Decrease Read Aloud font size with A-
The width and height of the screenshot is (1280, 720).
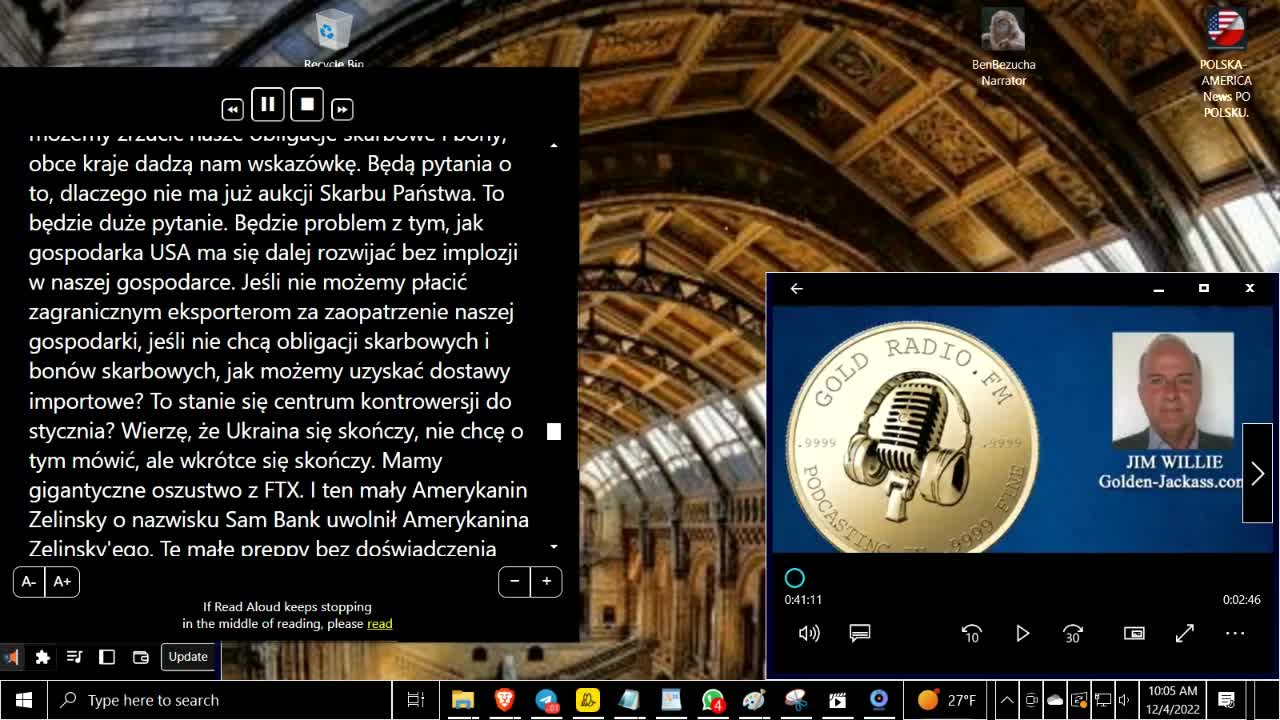(29, 581)
